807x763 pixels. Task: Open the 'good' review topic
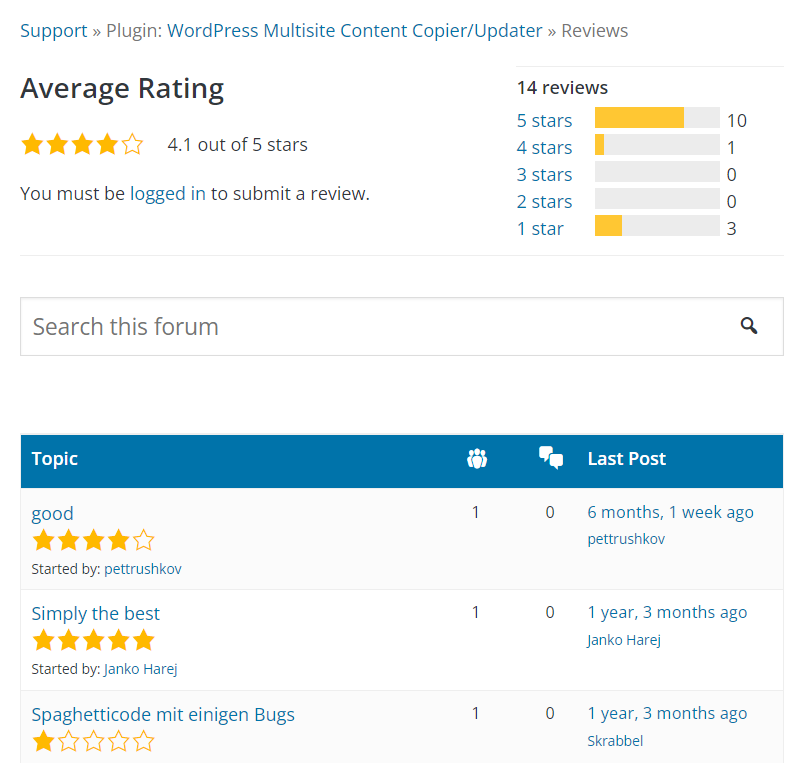pyautogui.click(x=52, y=513)
